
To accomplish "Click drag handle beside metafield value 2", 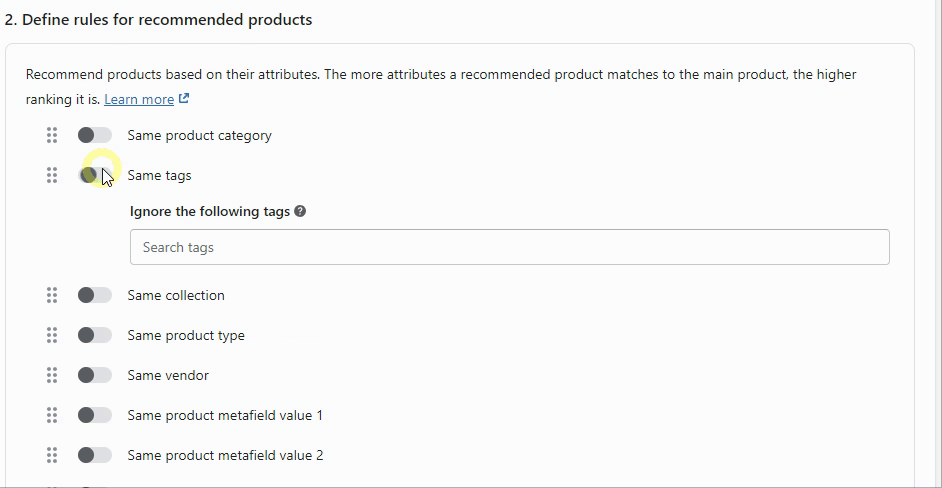I will [x=52, y=455].
